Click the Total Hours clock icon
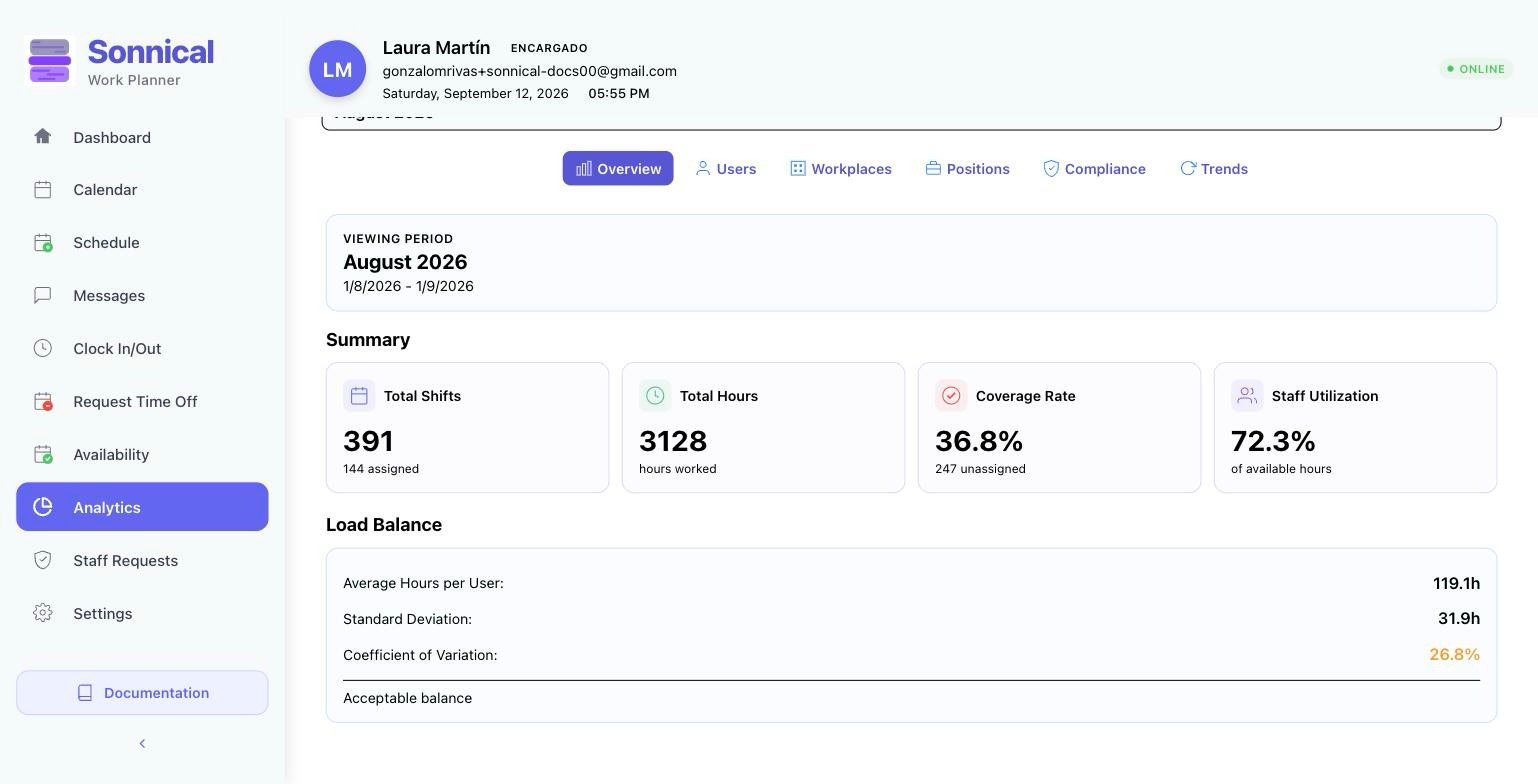This screenshot has height=784, width=1538. [655, 396]
